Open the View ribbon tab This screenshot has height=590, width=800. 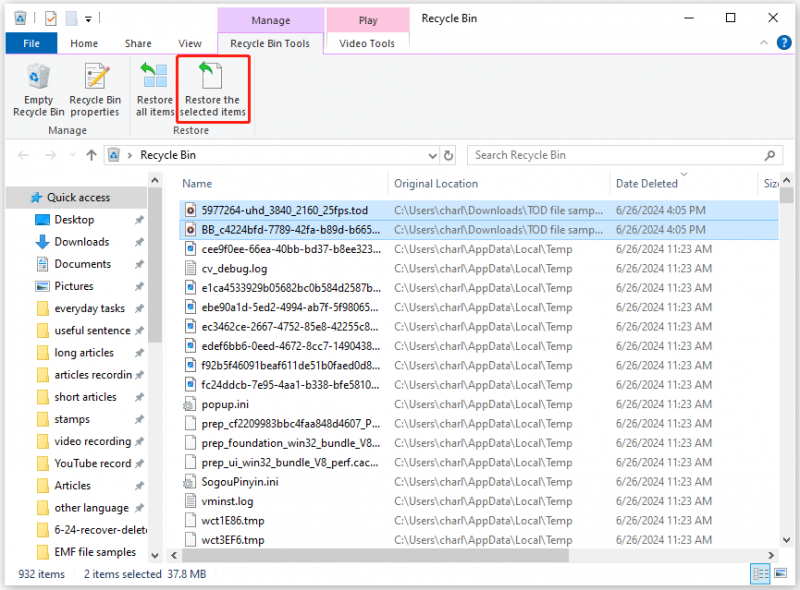(x=190, y=43)
